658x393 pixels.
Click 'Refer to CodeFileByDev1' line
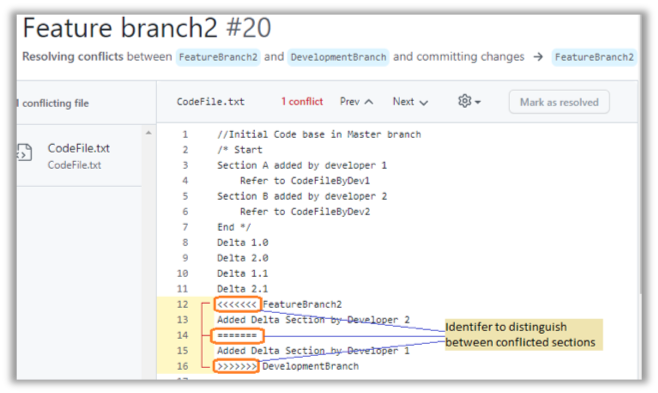click(x=305, y=181)
